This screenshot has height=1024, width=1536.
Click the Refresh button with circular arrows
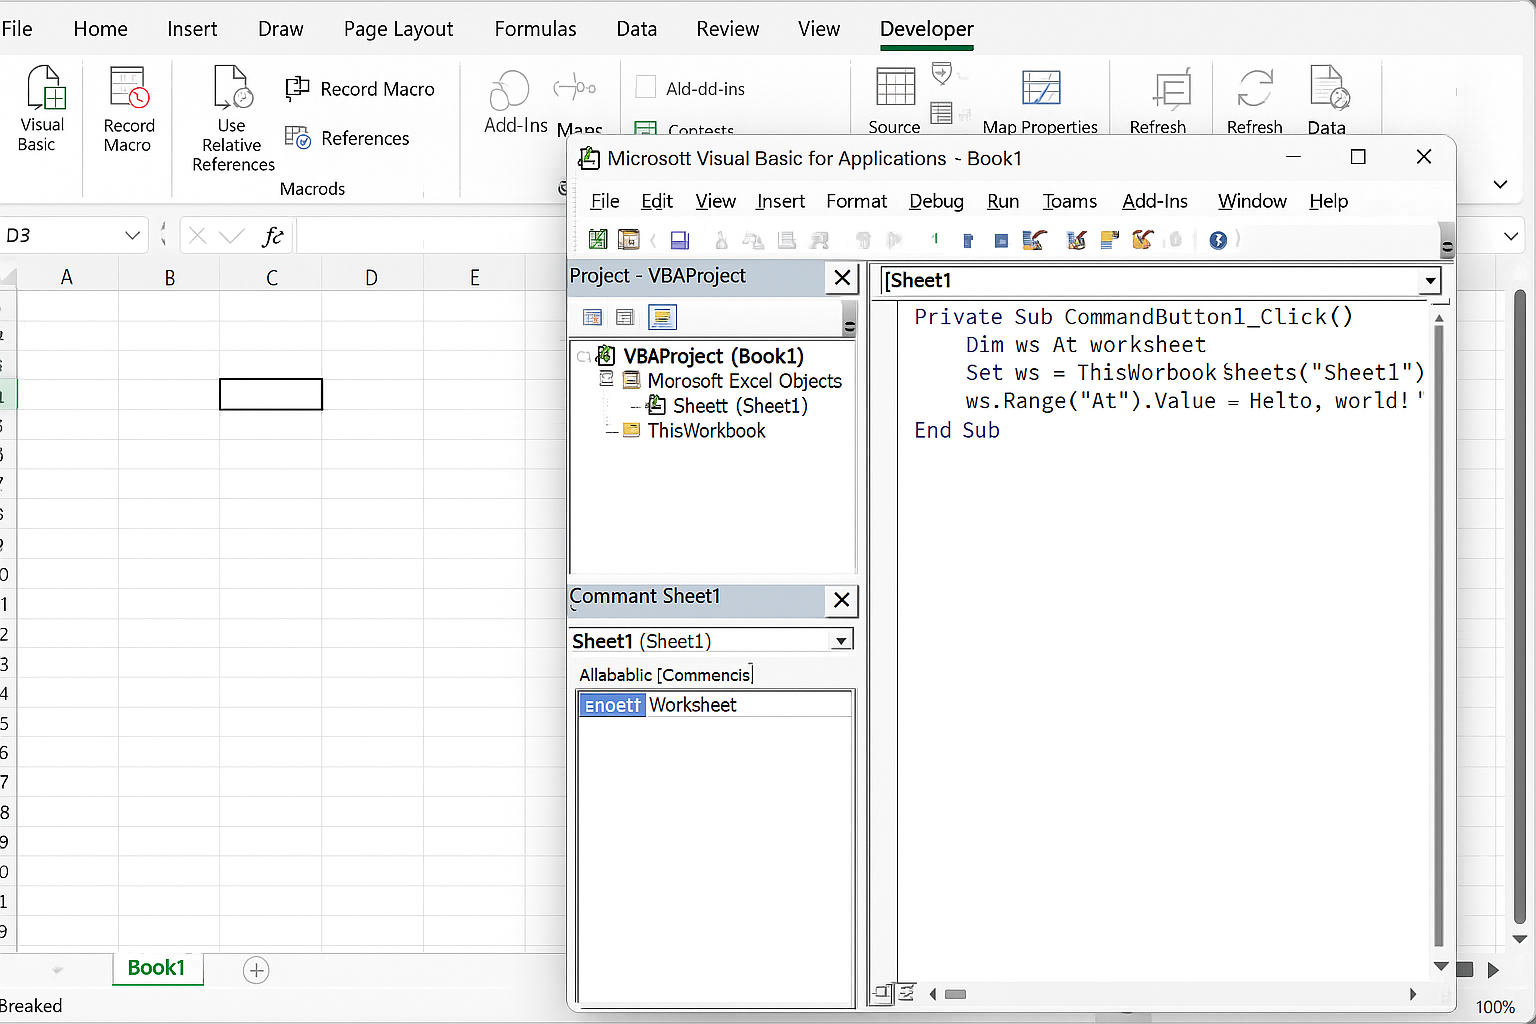pos(1254,100)
